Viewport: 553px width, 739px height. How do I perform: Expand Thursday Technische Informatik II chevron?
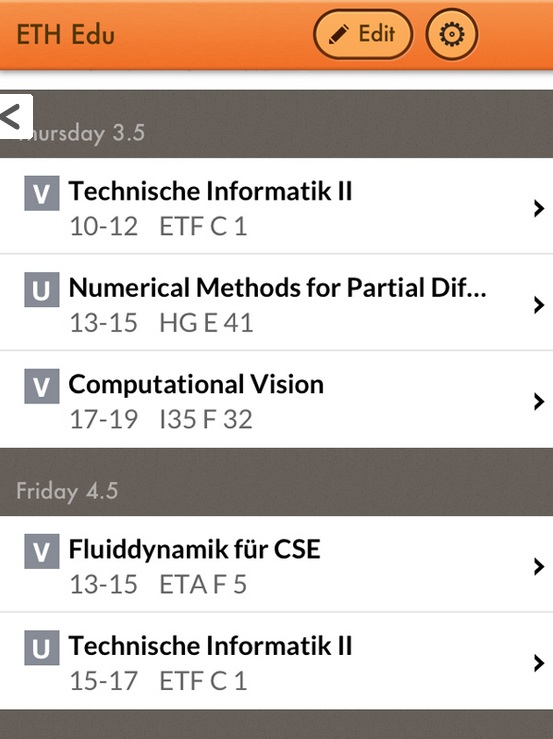click(539, 208)
